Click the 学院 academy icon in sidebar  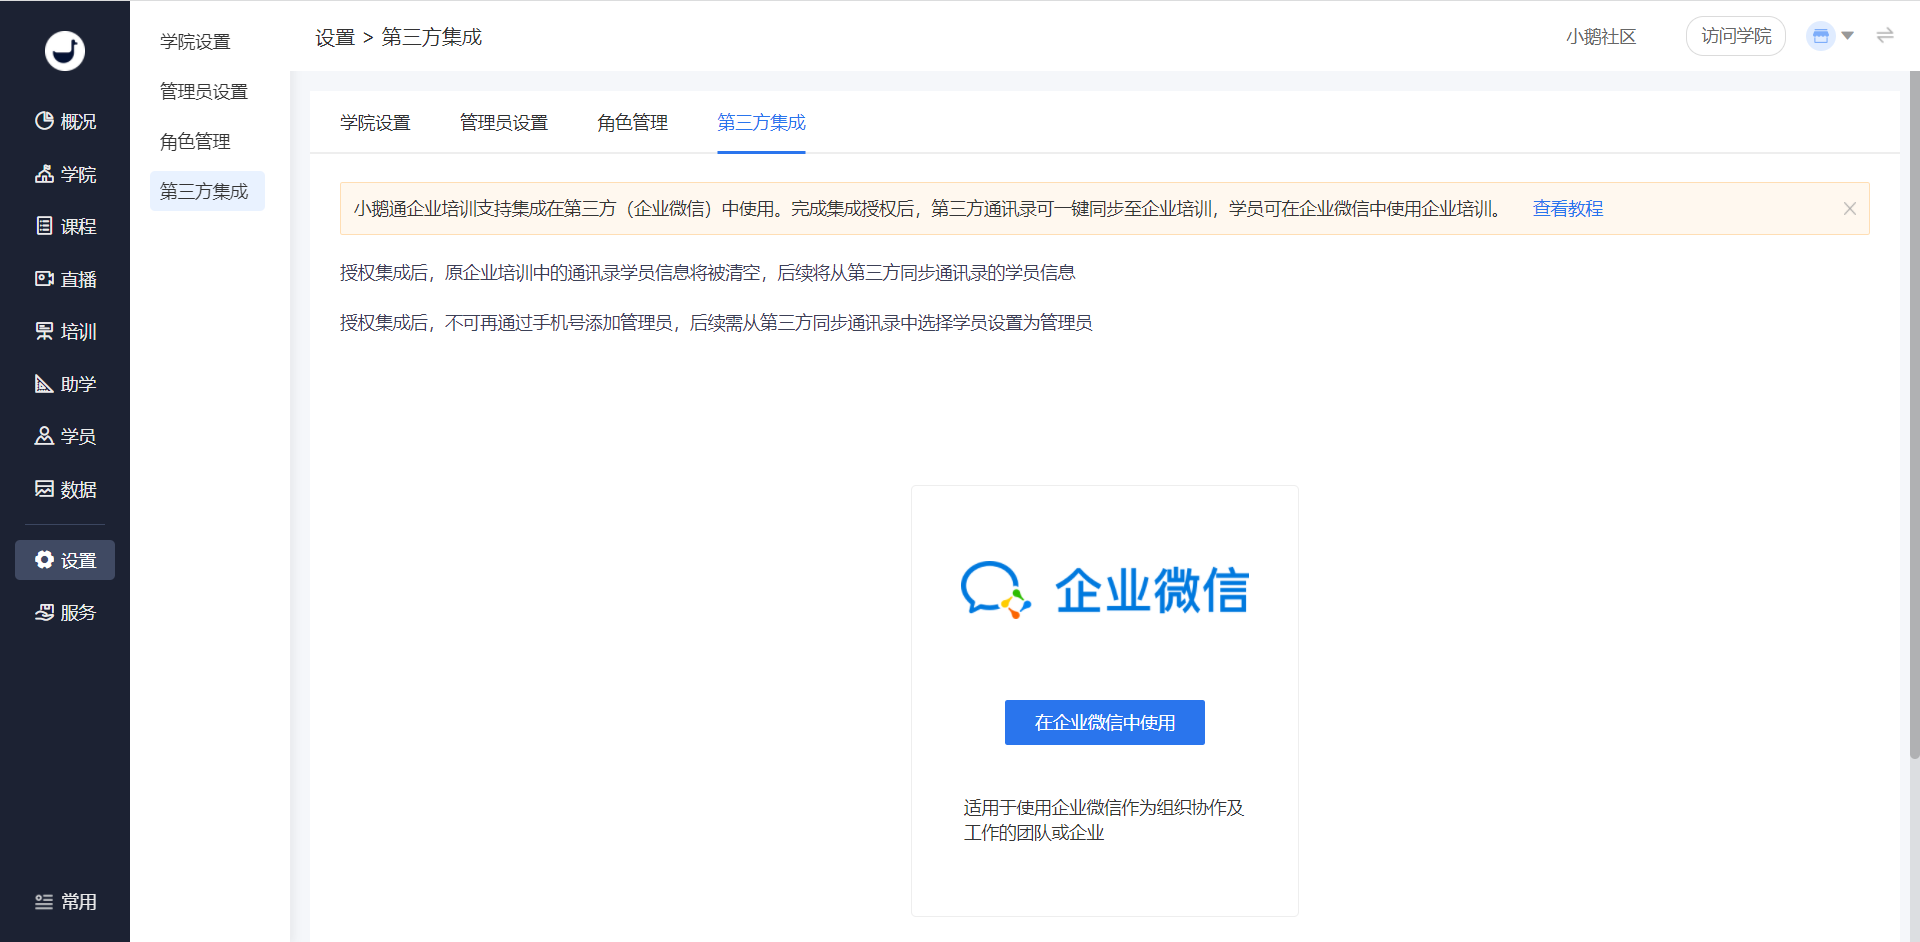tap(44, 174)
